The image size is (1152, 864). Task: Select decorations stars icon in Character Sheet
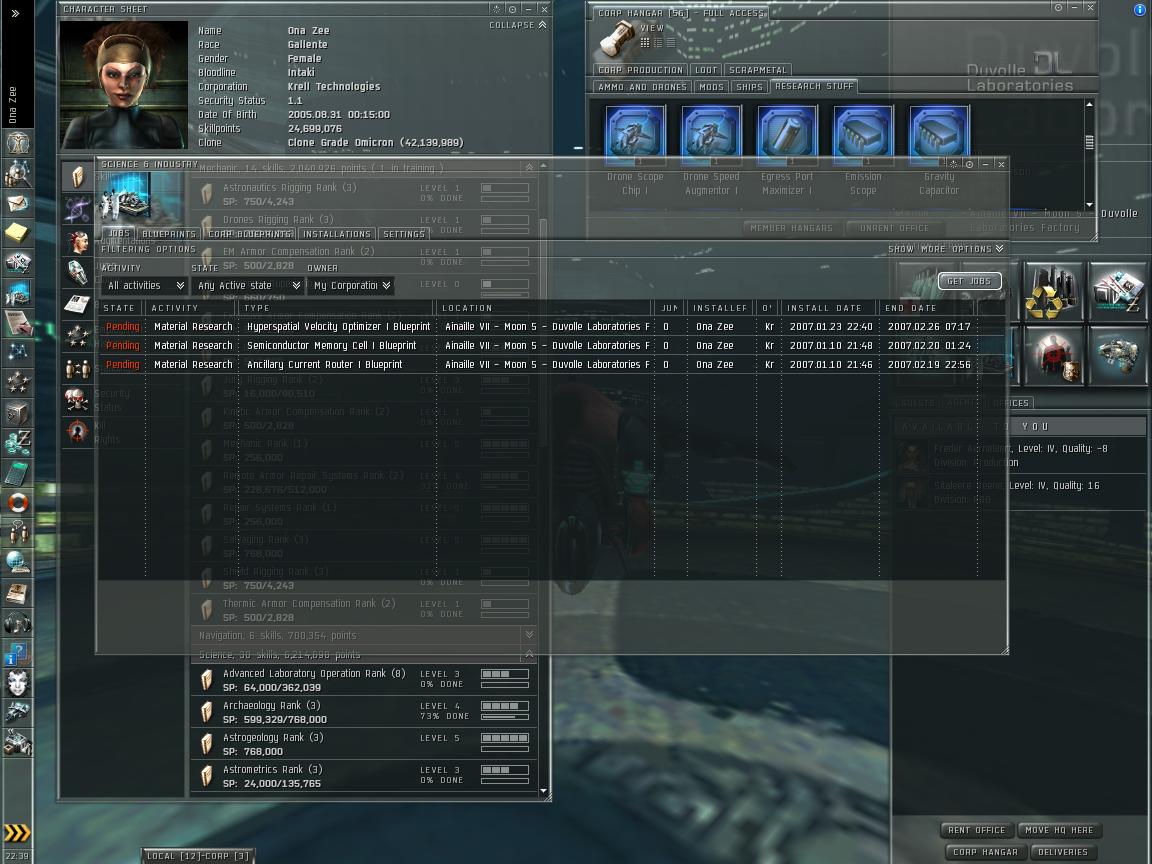(x=77, y=336)
